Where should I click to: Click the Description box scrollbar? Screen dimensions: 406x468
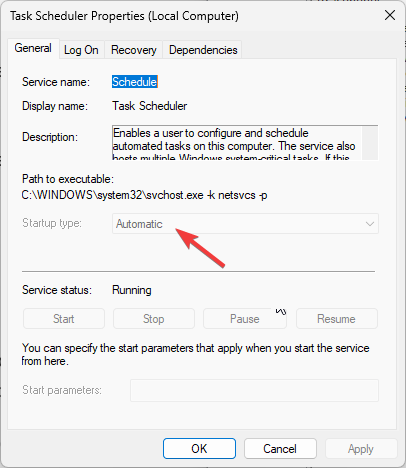pos(370,143)
